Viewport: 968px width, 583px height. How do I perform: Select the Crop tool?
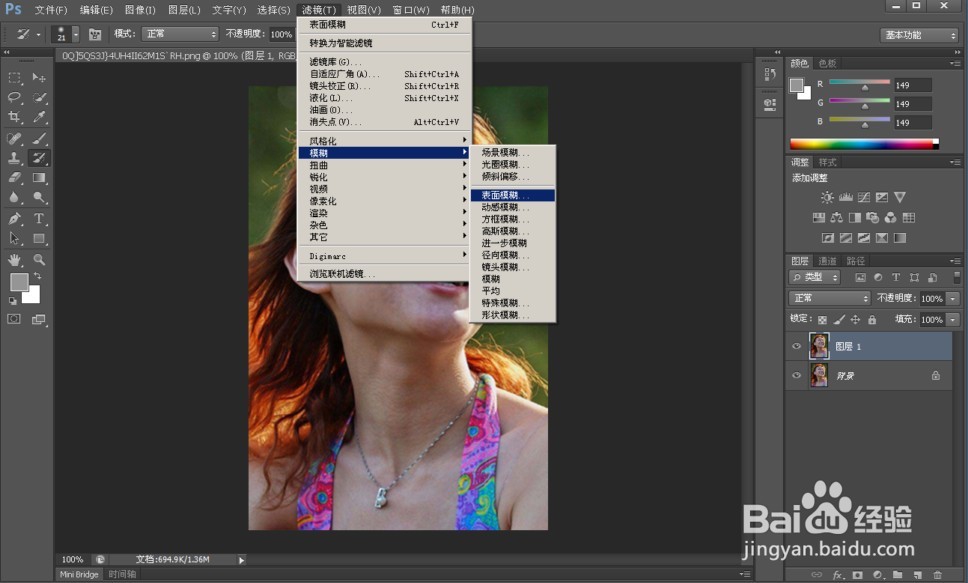(x=15, y=117)
